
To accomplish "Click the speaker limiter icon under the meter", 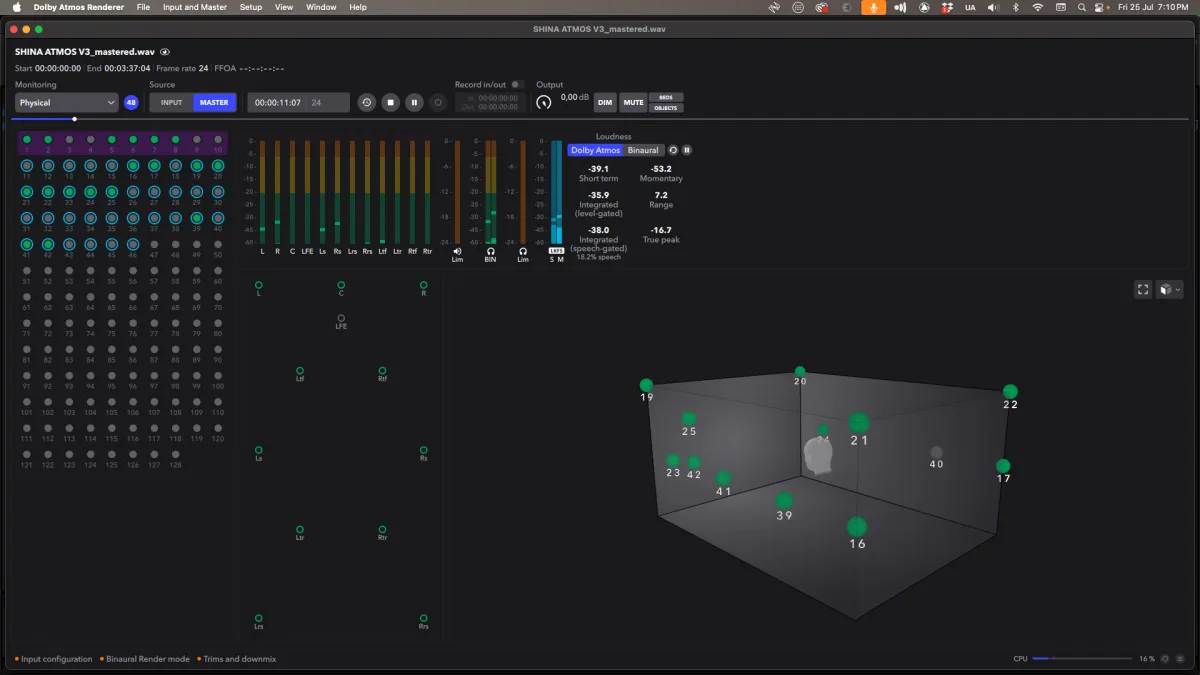I will [458, 252].
